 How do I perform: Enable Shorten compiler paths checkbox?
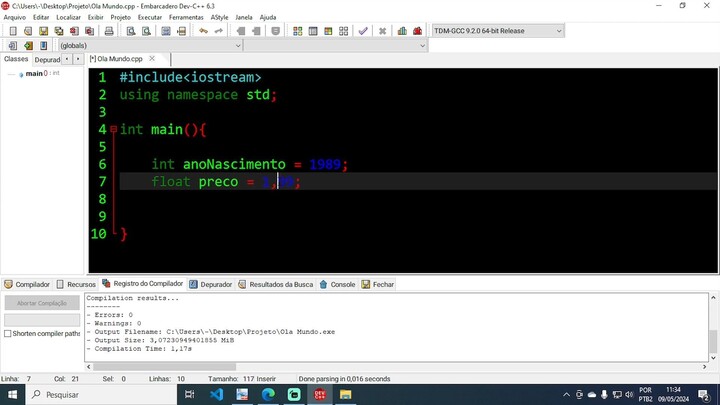(x=8, y=333)
